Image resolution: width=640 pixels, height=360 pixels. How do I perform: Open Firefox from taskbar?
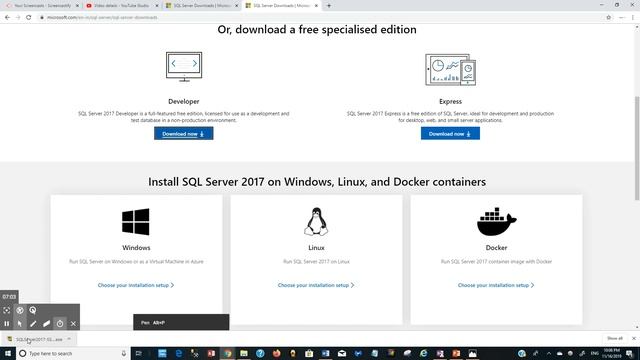277,353
